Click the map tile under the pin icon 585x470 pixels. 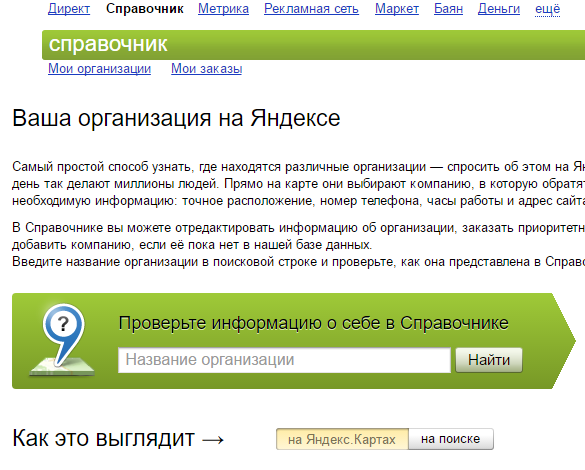tap(62, 367)
